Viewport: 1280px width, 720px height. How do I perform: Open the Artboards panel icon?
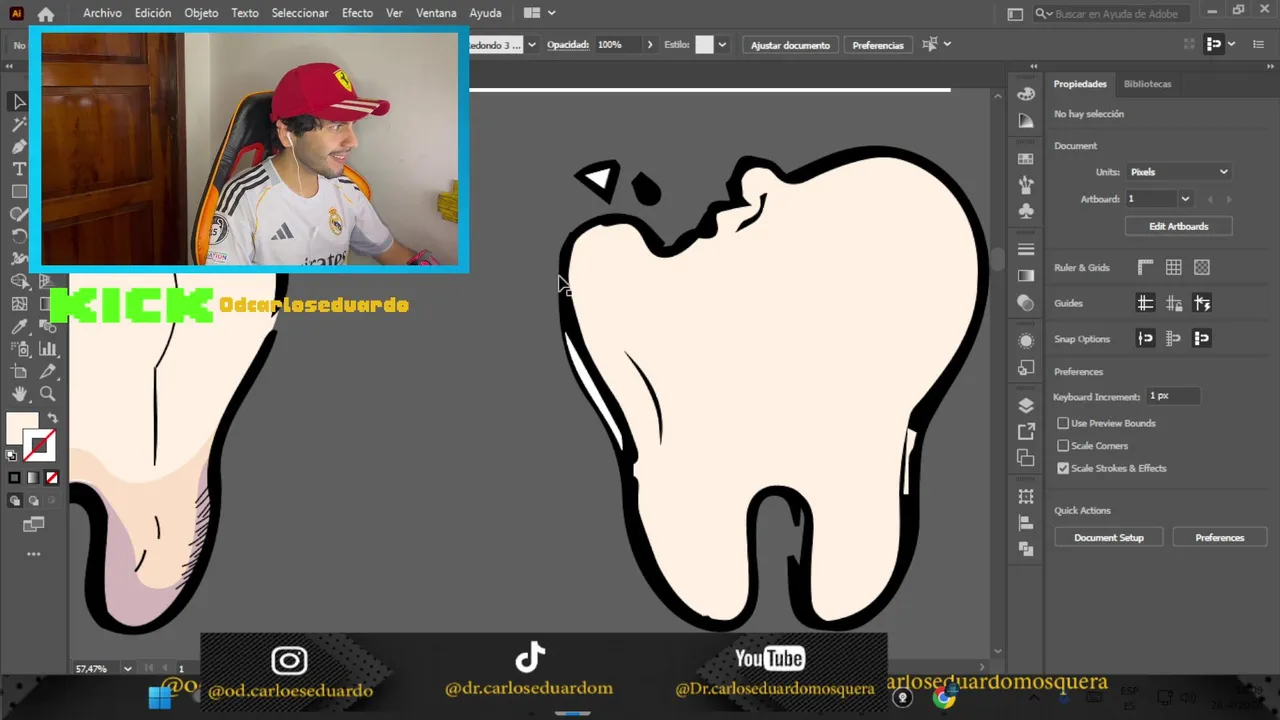tap(1026, 457)
